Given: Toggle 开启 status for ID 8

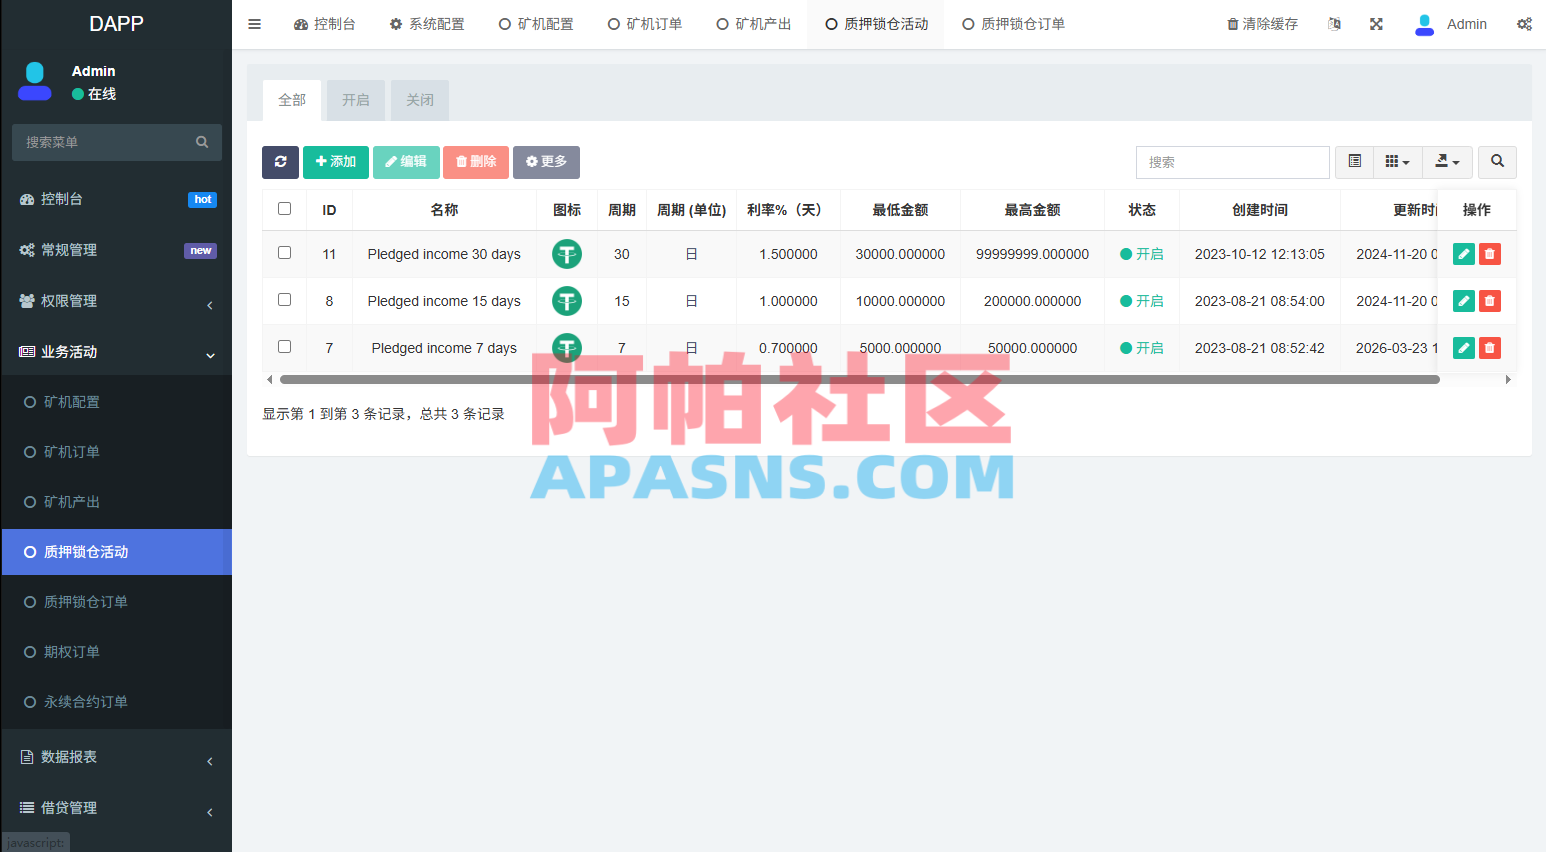Looking at the screenshot, I should click(x=1141, y=301).
